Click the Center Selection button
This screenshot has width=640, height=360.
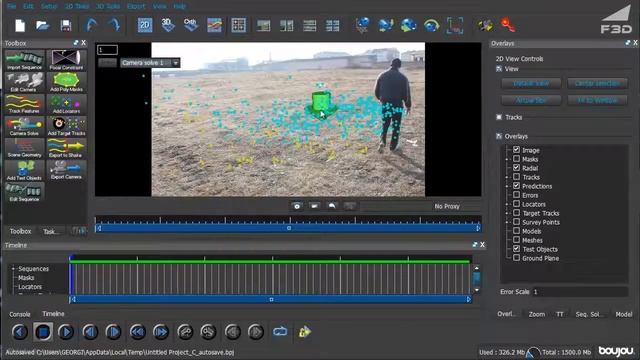pos(597,83)
